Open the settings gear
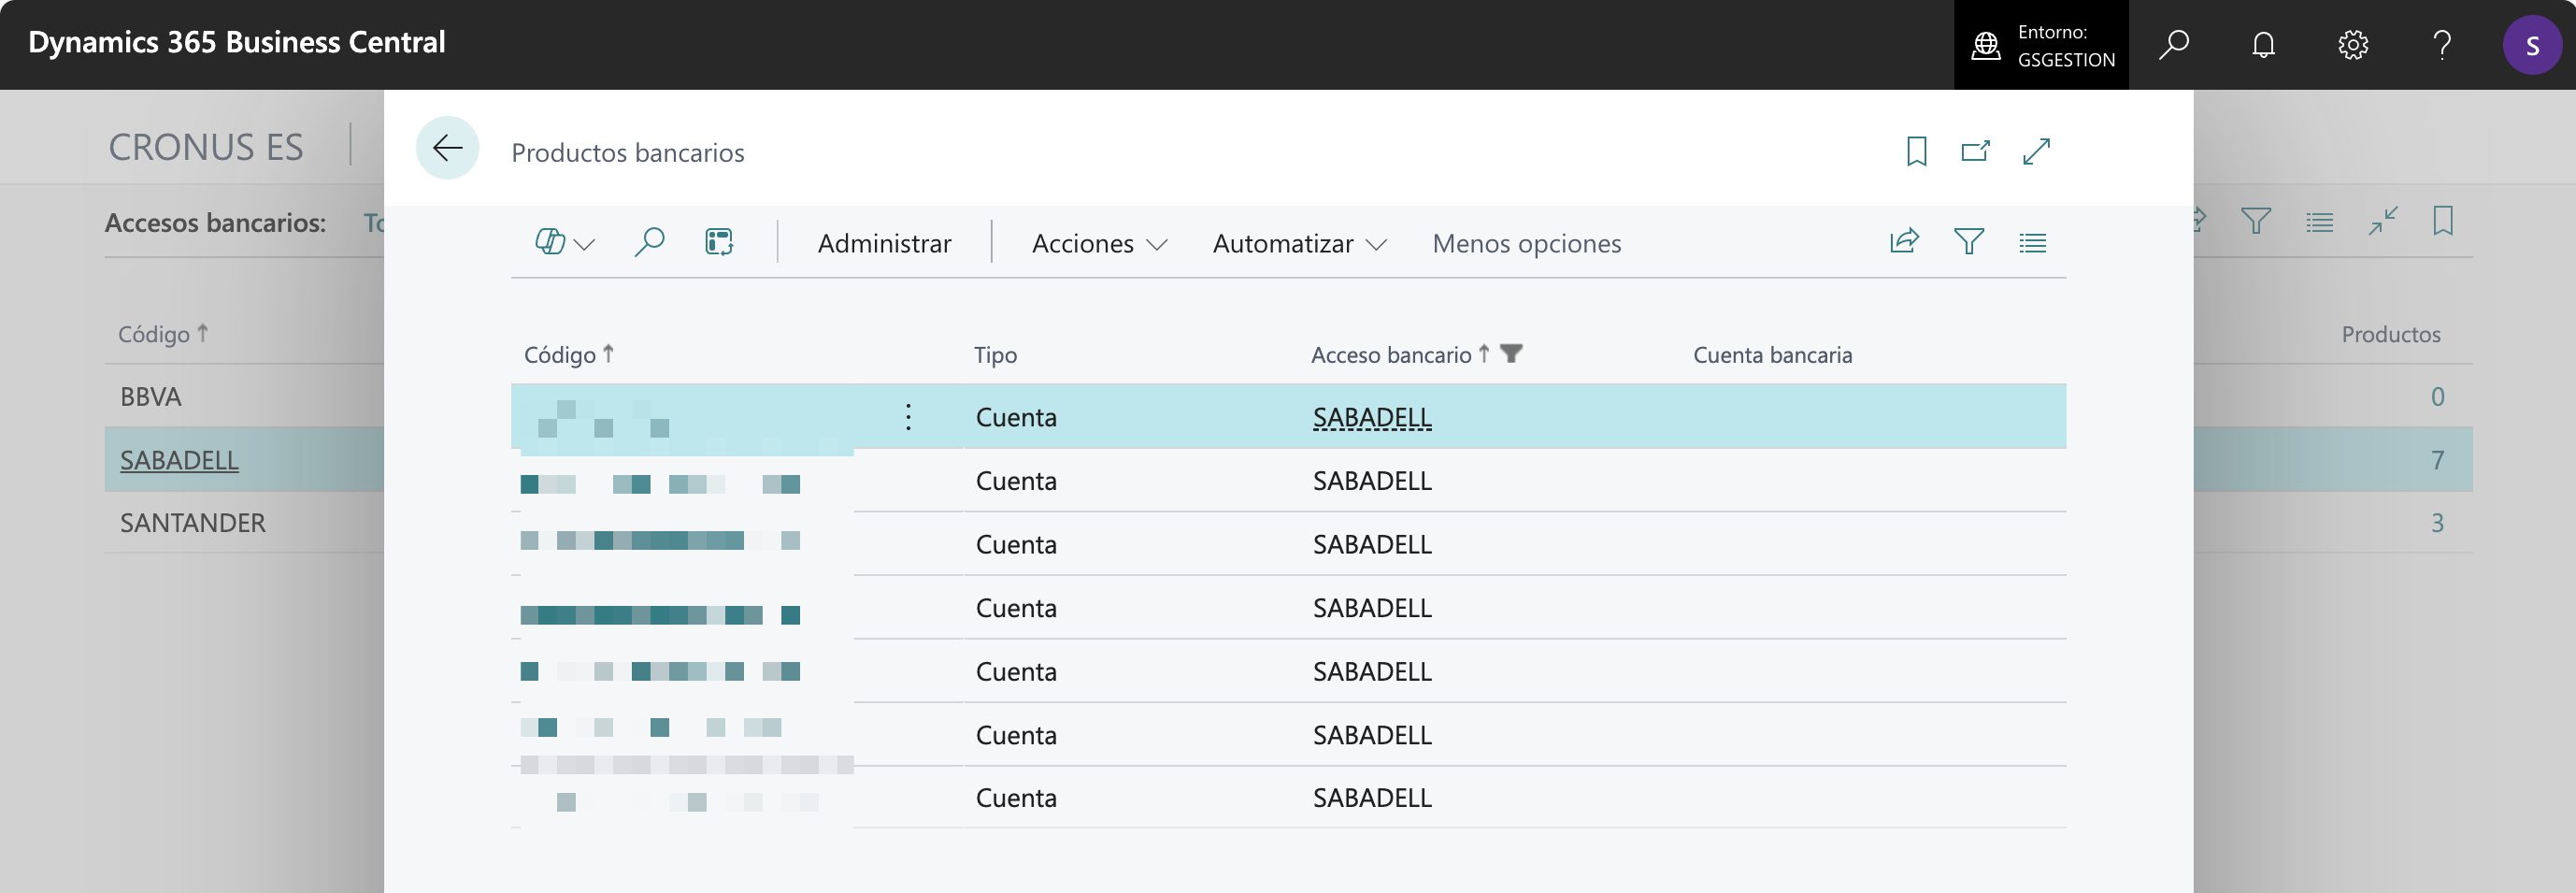2576x893 pixels. [2353, 45]
